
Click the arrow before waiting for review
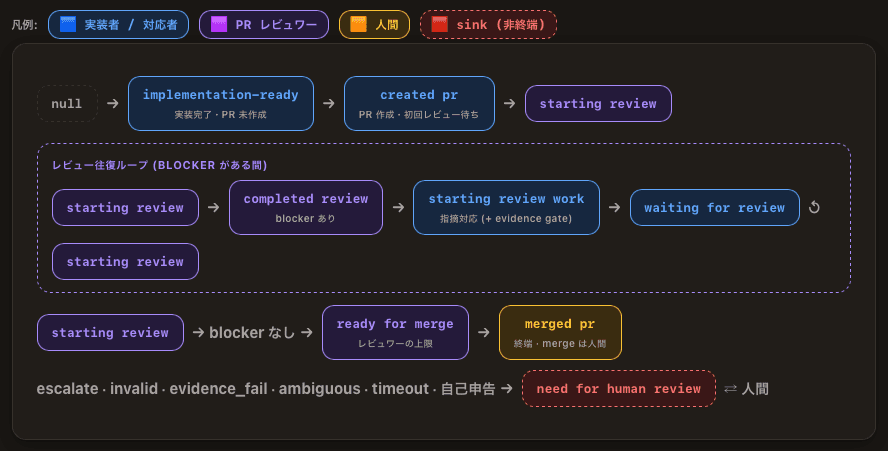pos(614,207)
